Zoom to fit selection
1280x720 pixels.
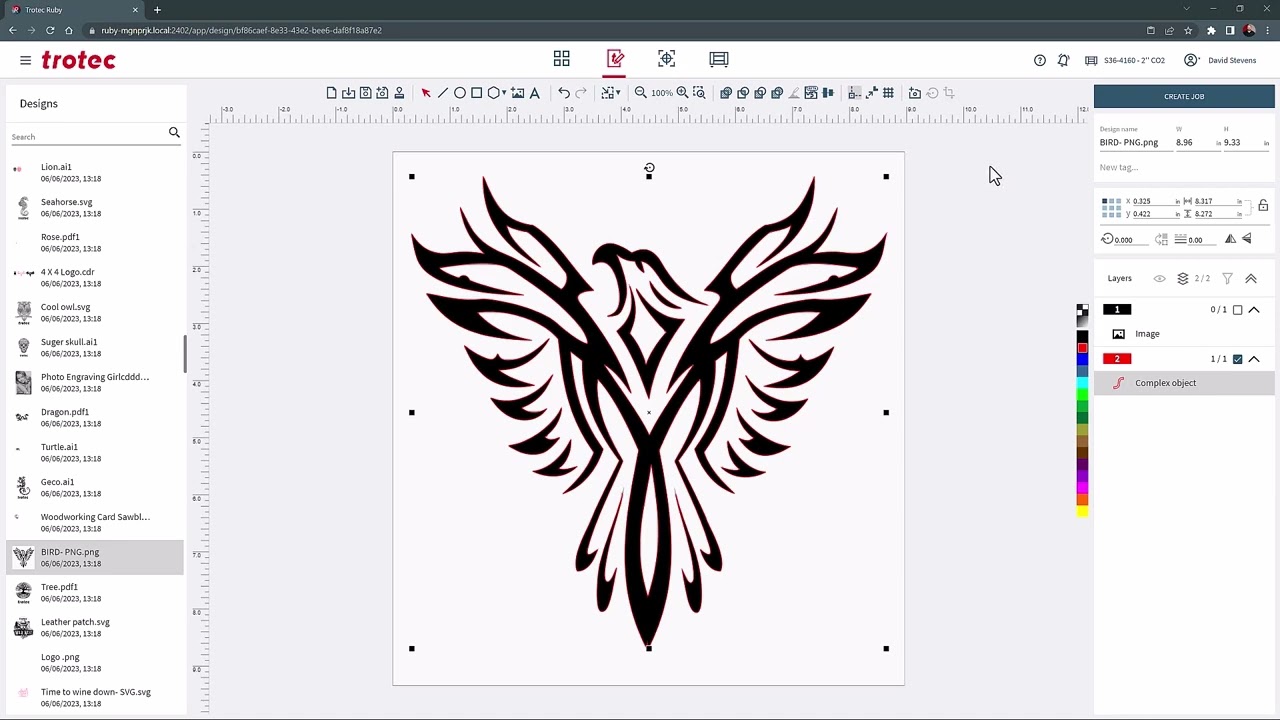(699, 93)
